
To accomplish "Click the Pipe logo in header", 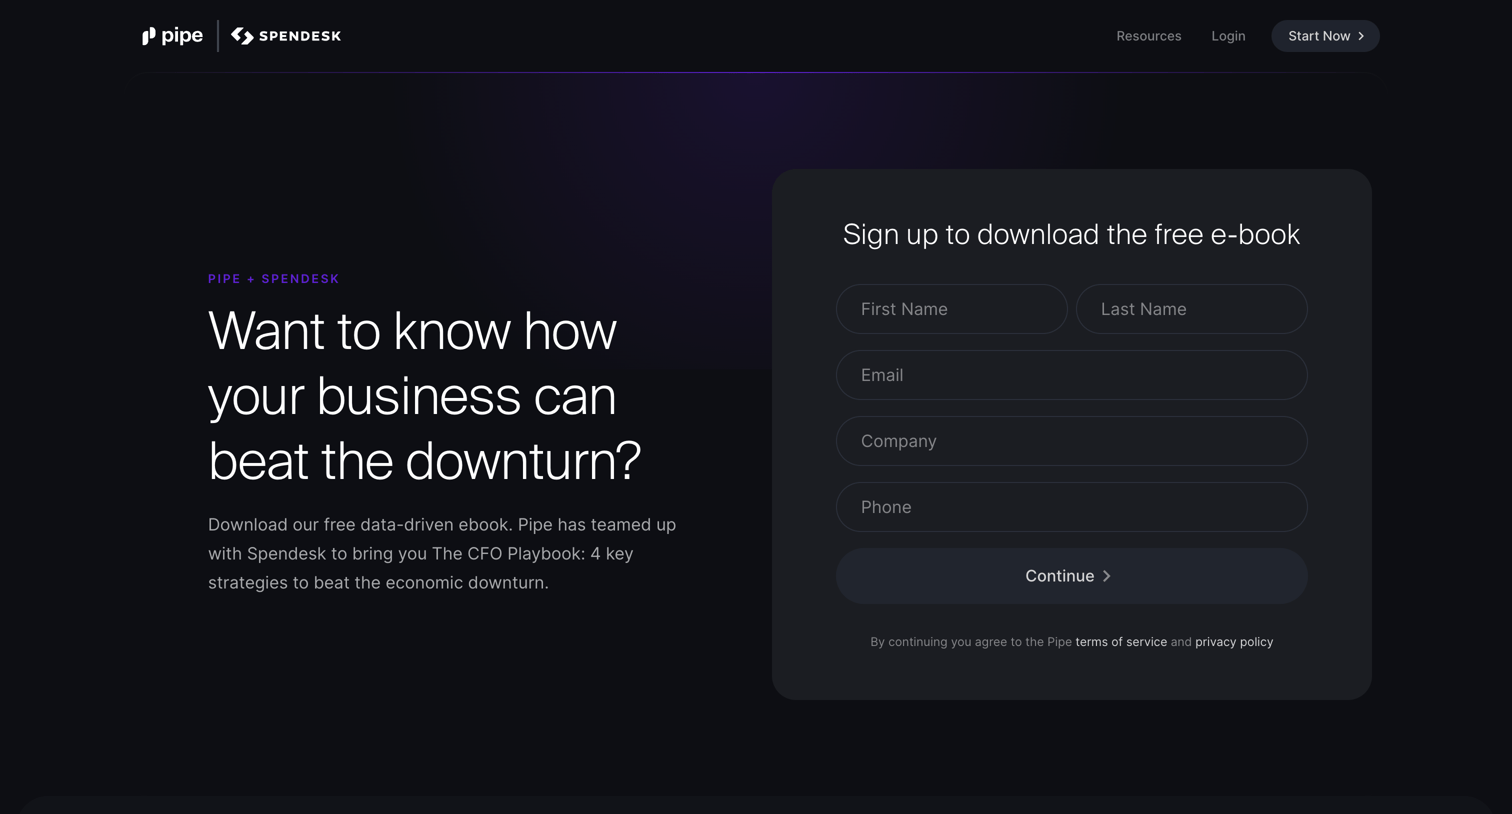I will (172, 36).
